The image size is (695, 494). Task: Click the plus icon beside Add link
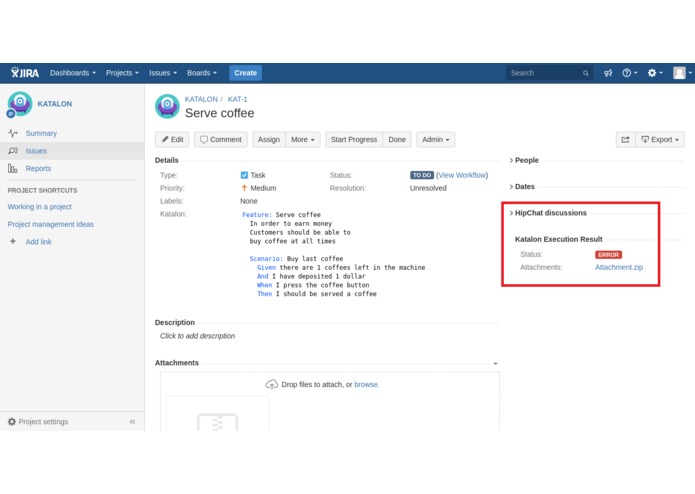(x=13, y=241)
